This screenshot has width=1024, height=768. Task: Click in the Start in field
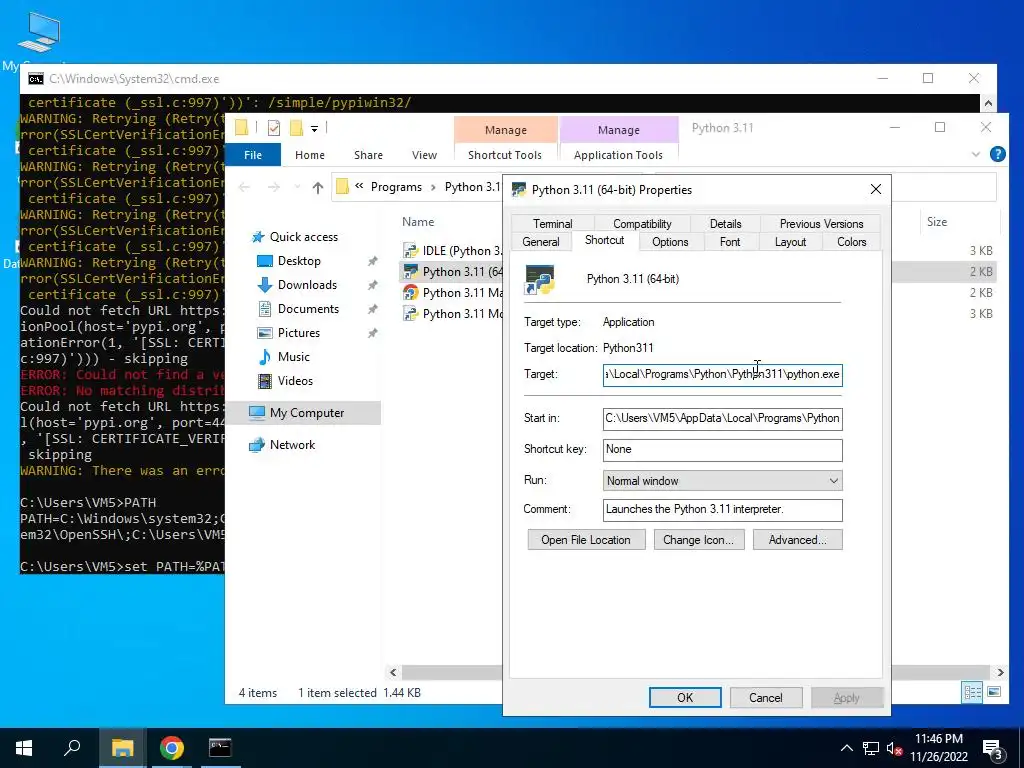tap(722, 419)
